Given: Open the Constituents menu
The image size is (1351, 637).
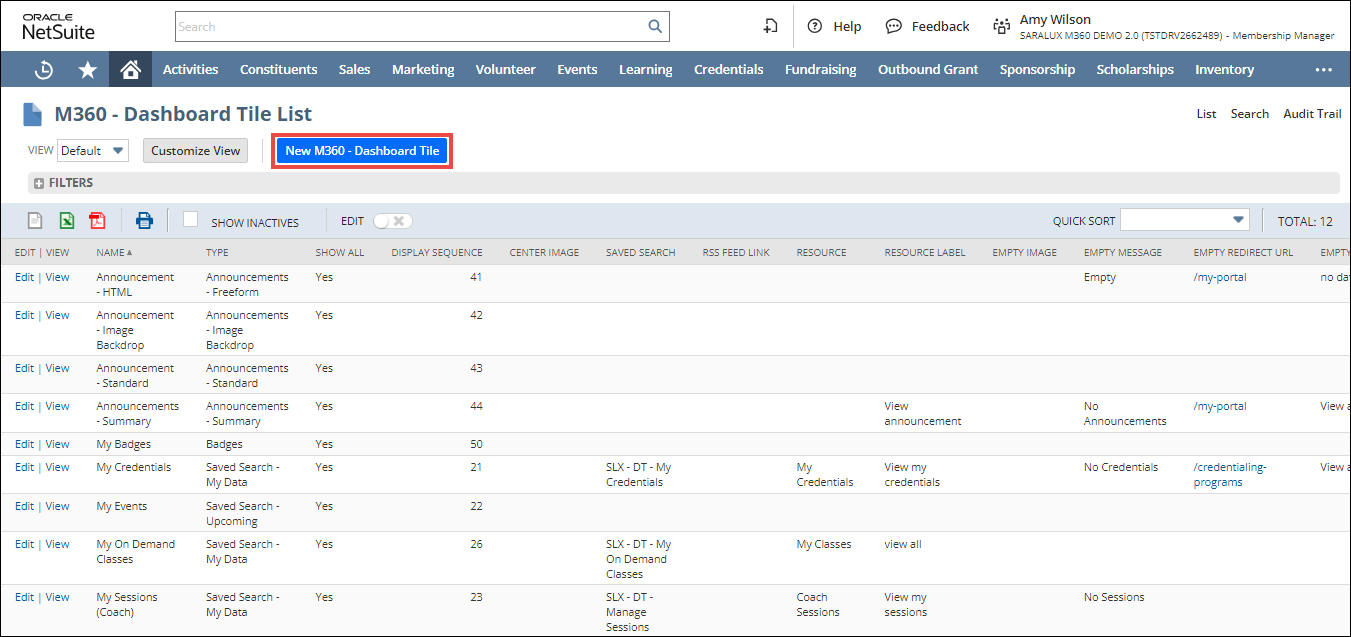Looking at the screenshot, I should pyautogui.click(x=278, y=70).
